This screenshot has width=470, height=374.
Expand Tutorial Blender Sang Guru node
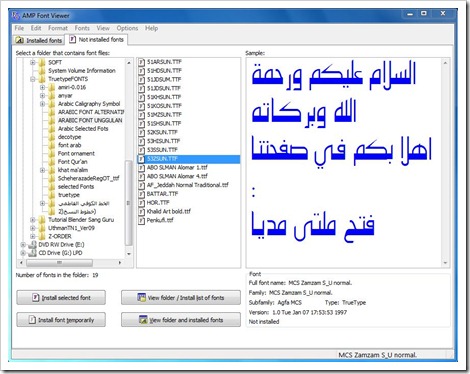coord(33,220)
